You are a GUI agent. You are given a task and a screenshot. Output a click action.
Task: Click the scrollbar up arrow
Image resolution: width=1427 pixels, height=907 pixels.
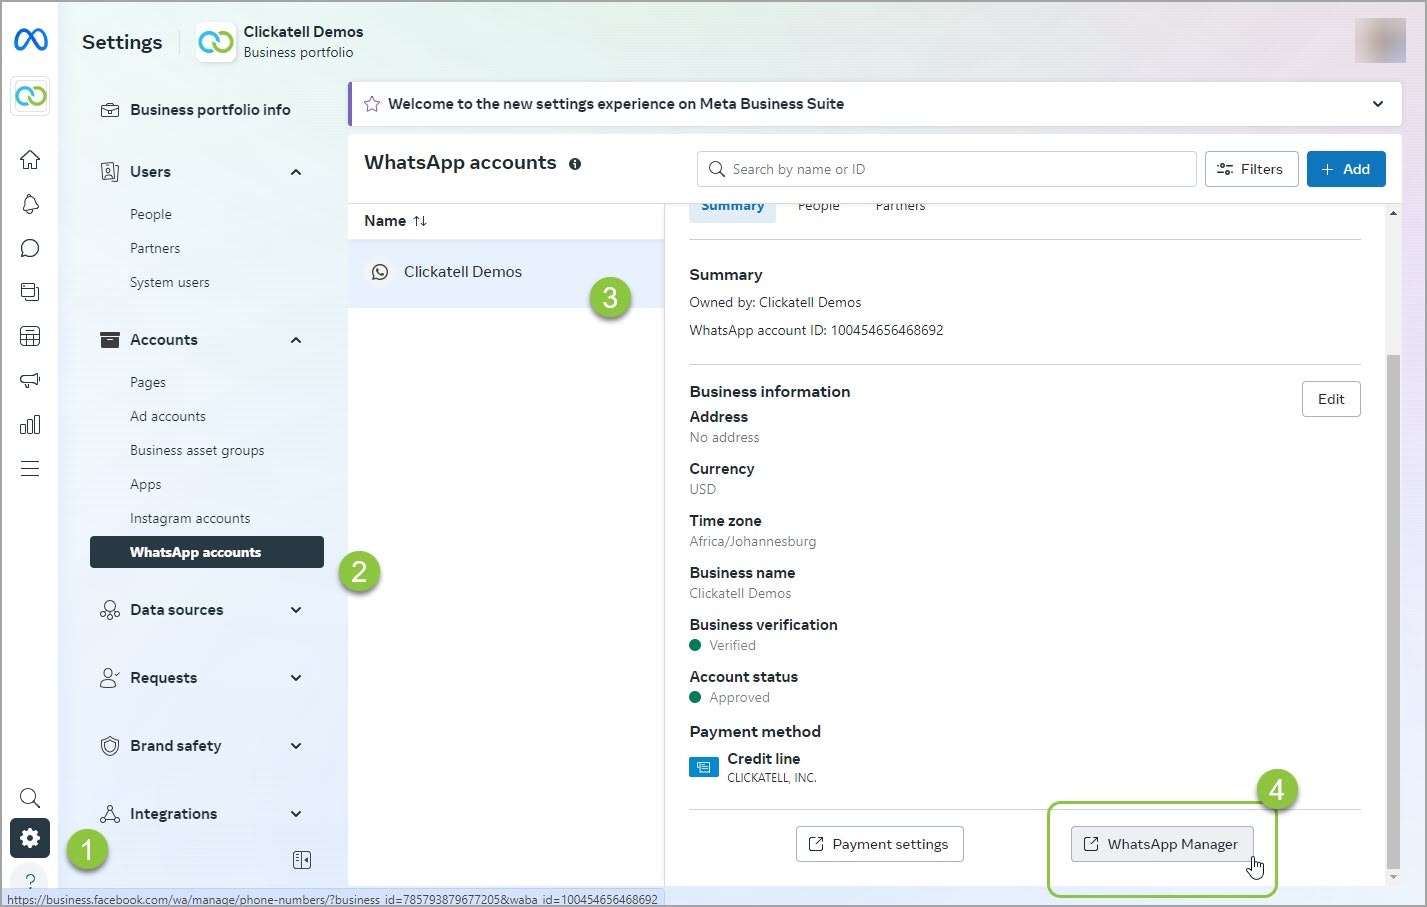(x=1393, y=213)
